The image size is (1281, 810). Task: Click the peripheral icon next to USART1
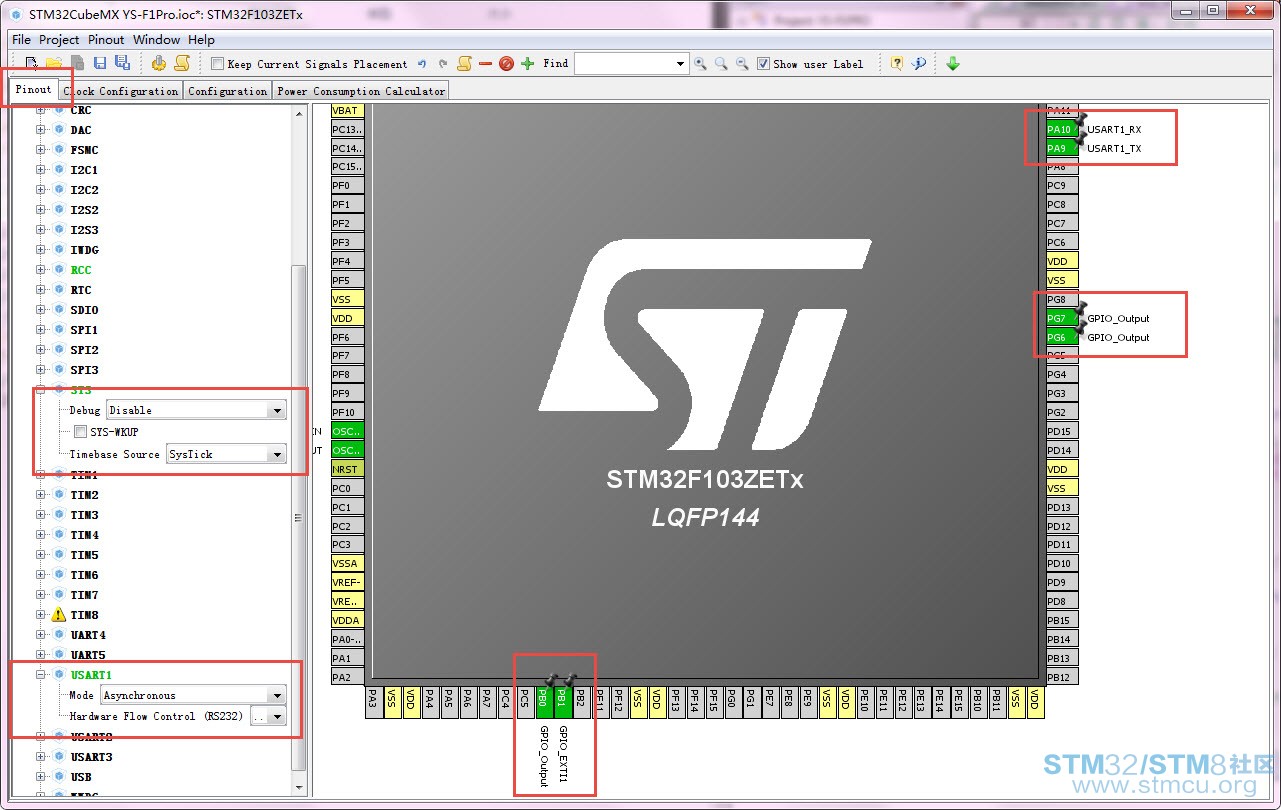[x=59, y=675]
